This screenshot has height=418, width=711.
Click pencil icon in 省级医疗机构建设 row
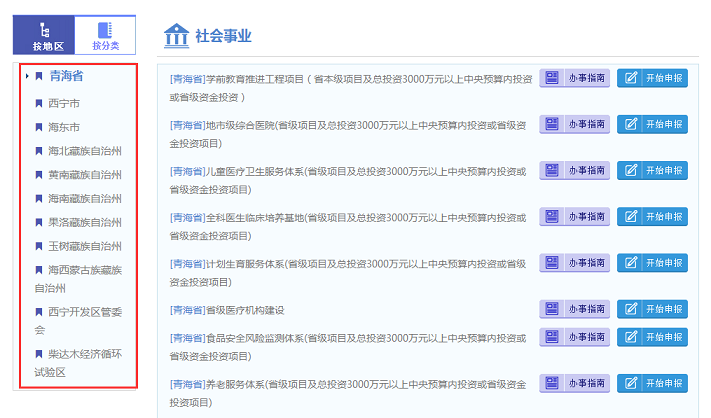pos(631,309)
